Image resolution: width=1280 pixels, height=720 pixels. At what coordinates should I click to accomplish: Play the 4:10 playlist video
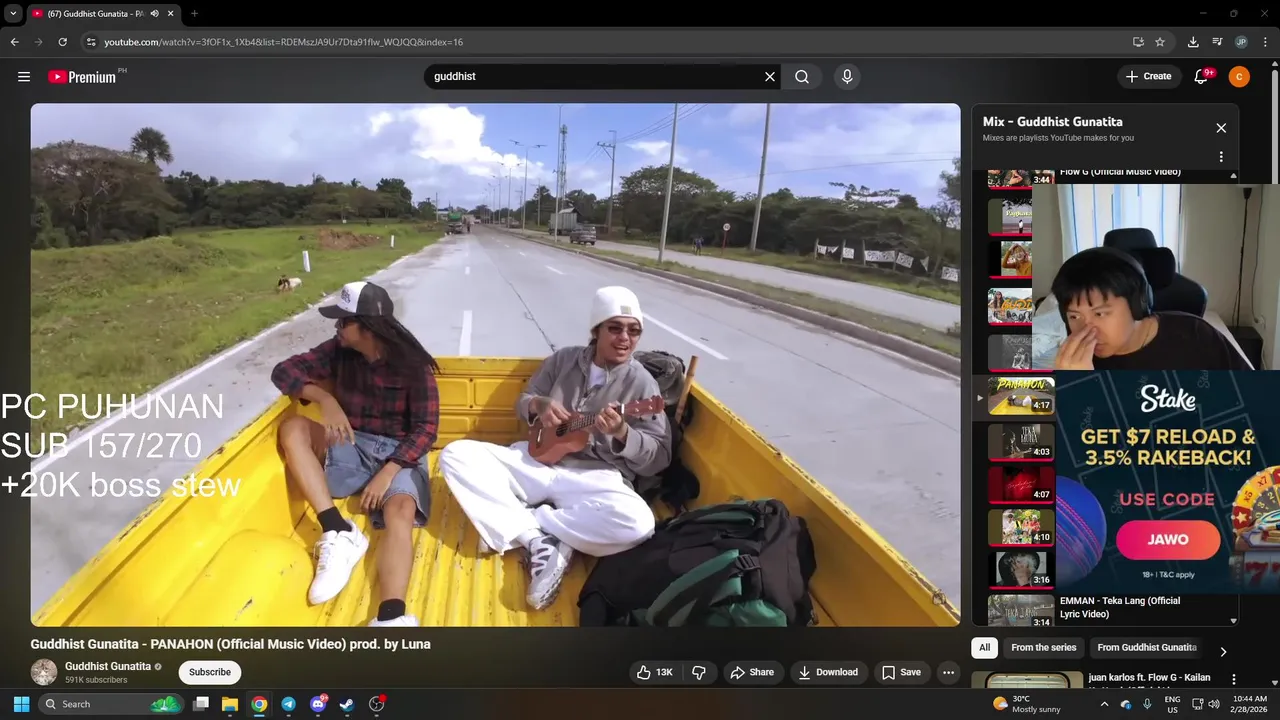[x=1021, y=528]
